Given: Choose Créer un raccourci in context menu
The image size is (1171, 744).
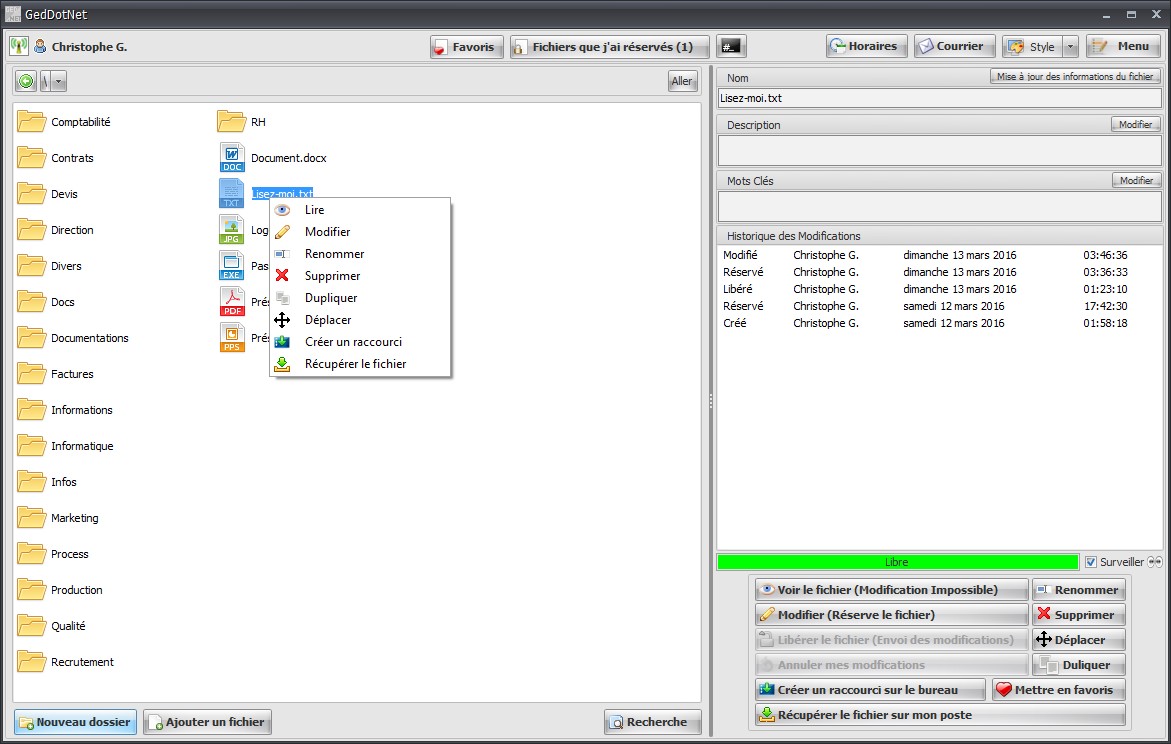Looking at the screenshot, I should pos(360,341).
